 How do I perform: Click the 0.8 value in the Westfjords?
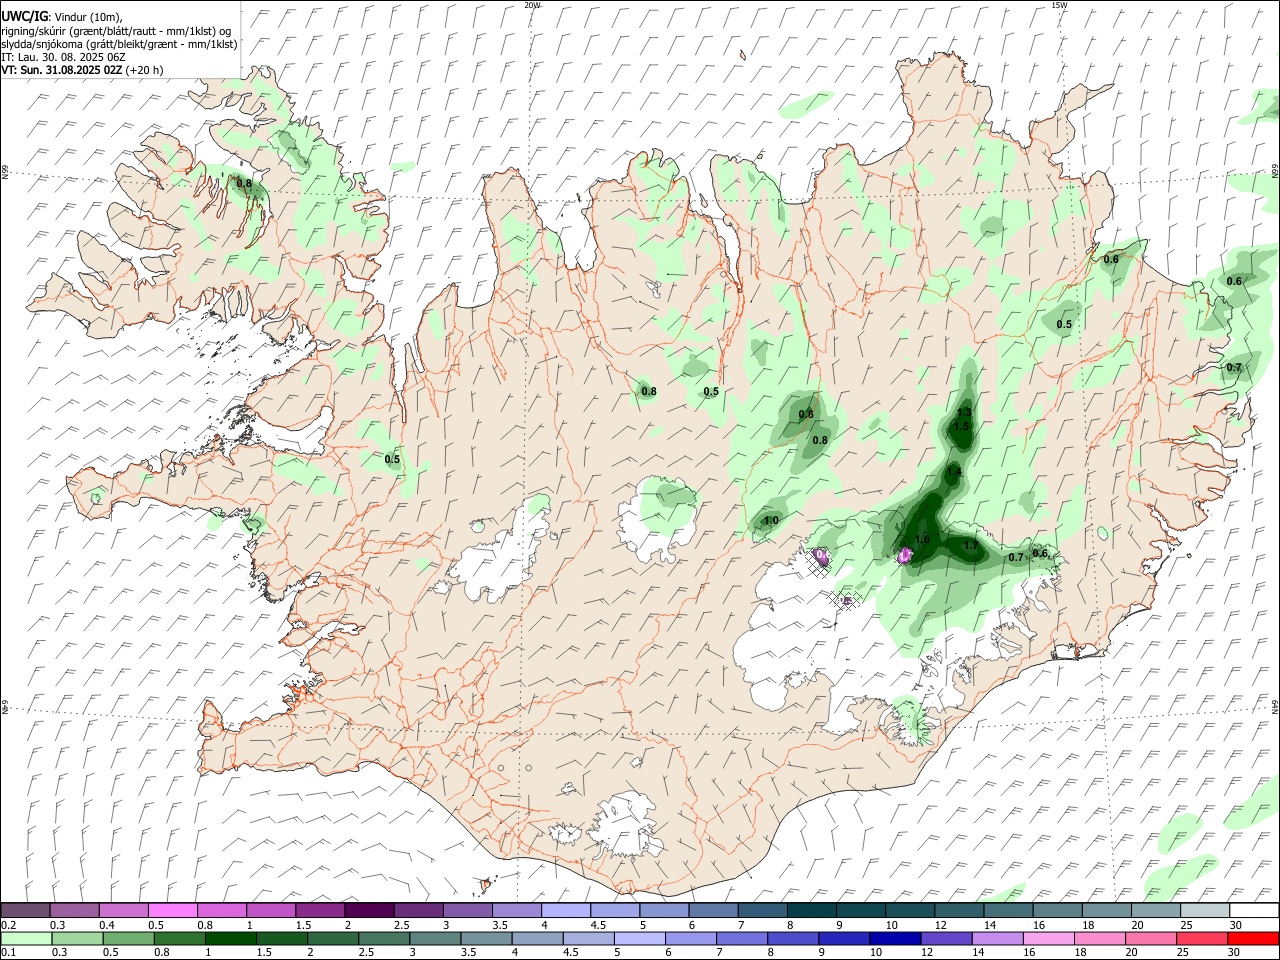click(x=244, y=183)
